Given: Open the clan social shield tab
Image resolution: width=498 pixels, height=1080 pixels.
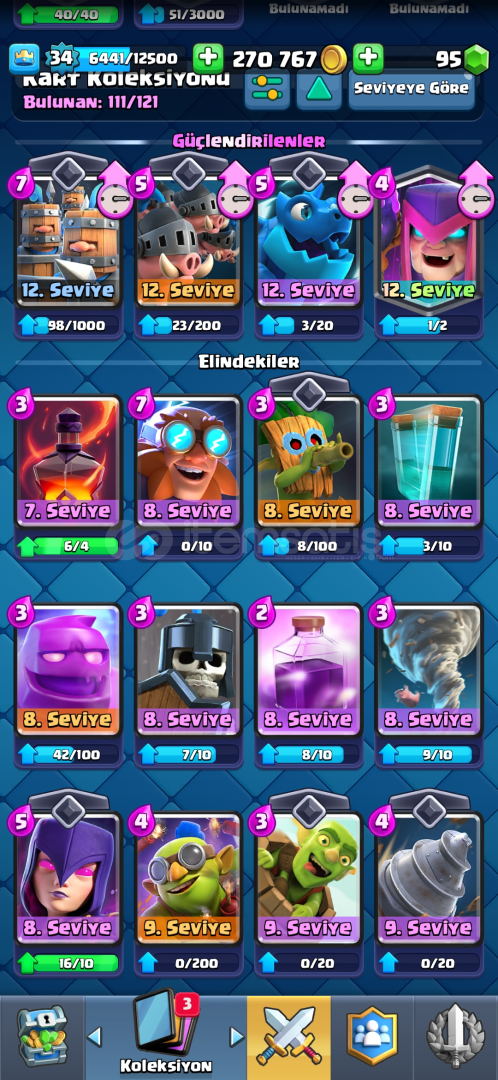Looking at the screenshot, I should click(372, 1037).
